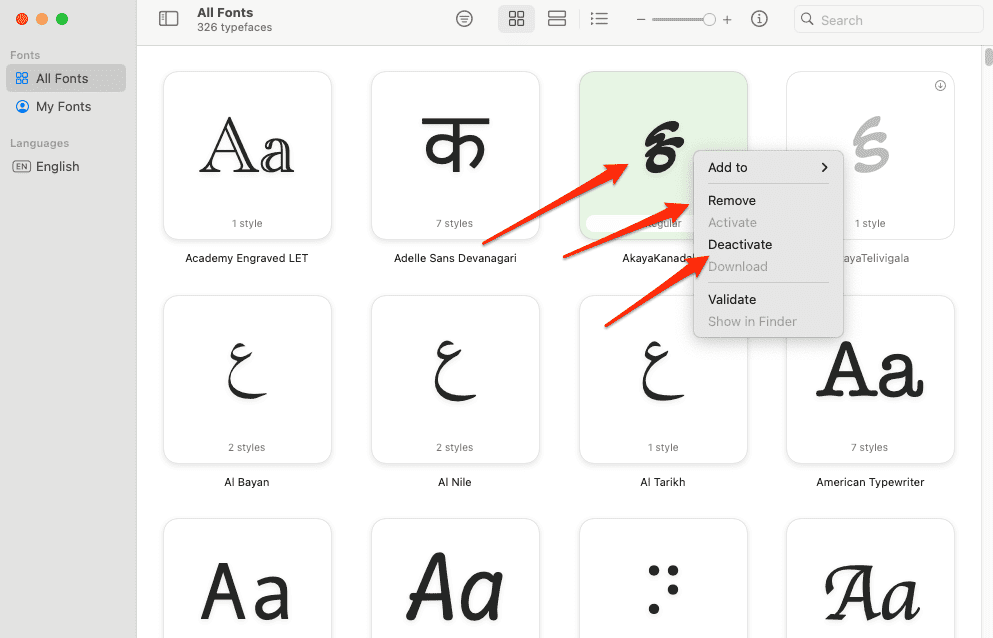The width and height of the screenshot is (993, 638).
Task: Choose Deactivate from the context menu
Action: click(740, 245)
